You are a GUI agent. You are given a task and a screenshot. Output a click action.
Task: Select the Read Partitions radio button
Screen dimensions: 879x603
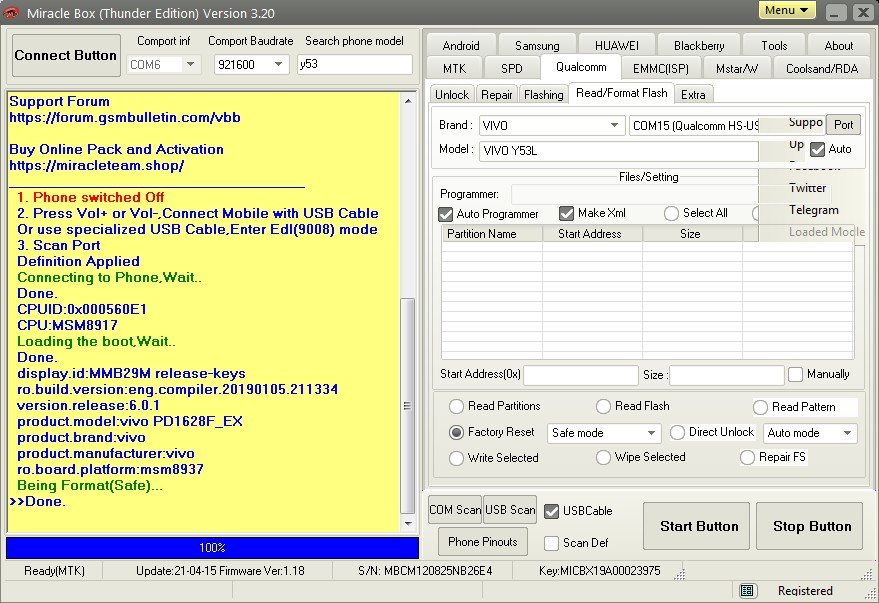click(x=456, y=406)
